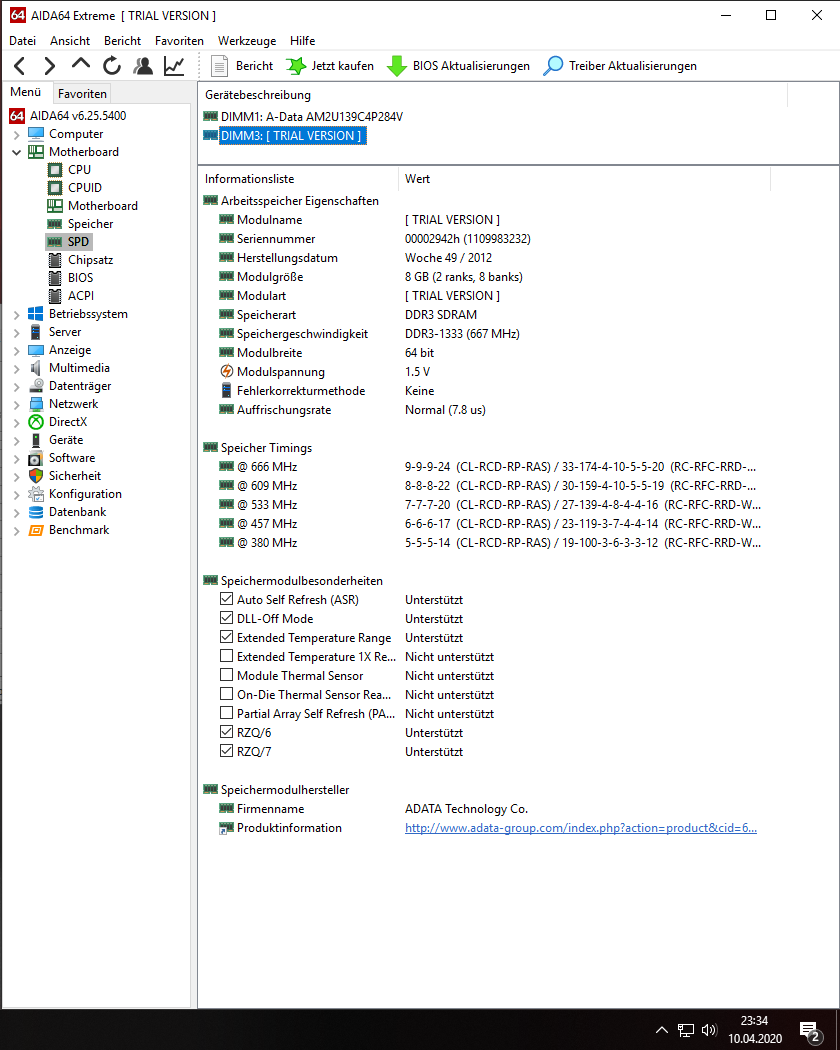Toggle RZQ/6 checkbox
840x1050 pixels.
tap(226, 732)
